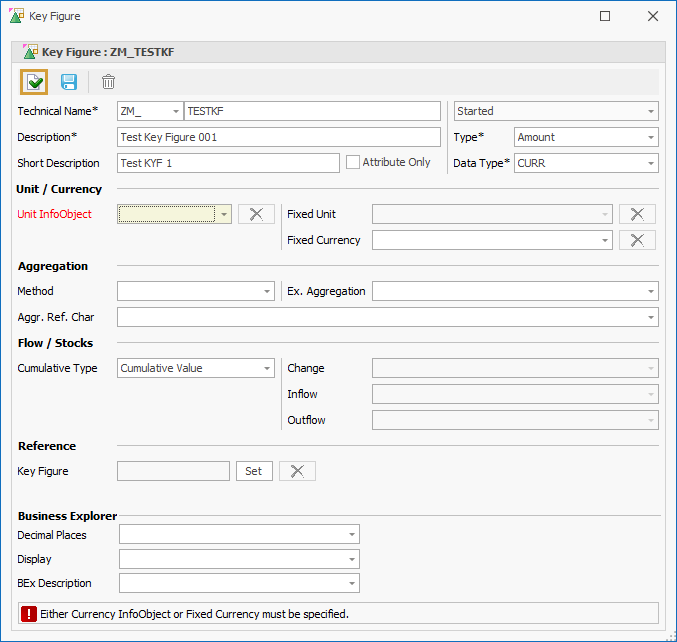The width and height of the screenshot is (677, 642).
Task: Clear the Fixed Unit with X button
Action: pyautogui.click(x=637, y=214)
